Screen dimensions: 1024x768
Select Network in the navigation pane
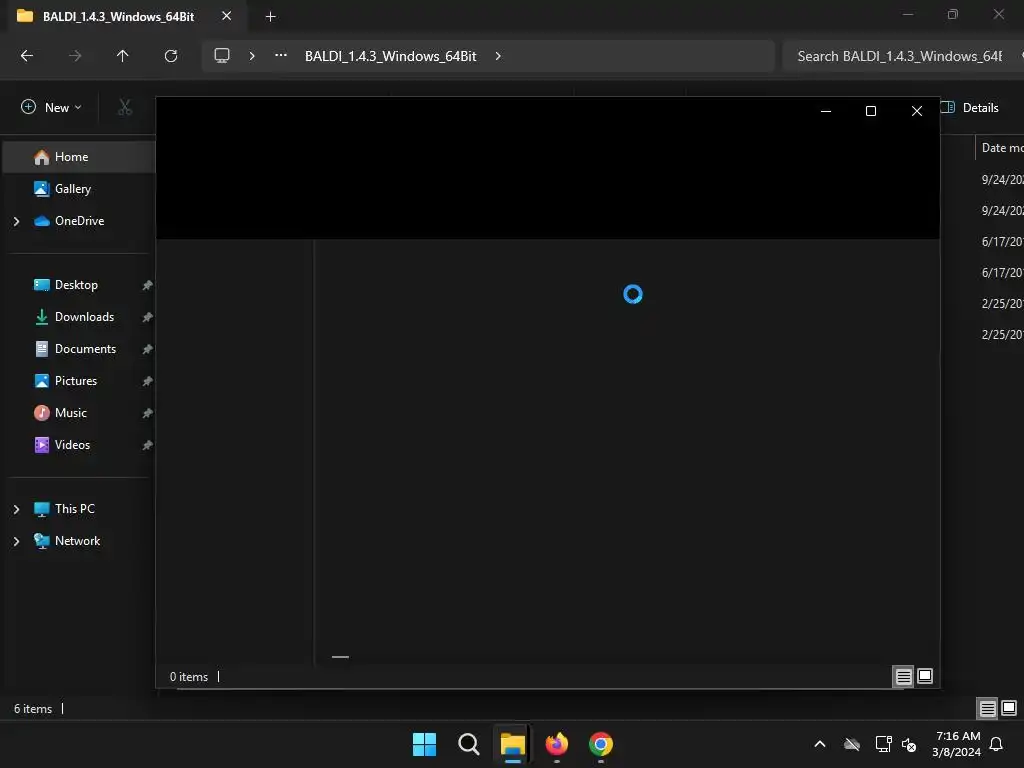pyautogui.click(x=79, y=541)
